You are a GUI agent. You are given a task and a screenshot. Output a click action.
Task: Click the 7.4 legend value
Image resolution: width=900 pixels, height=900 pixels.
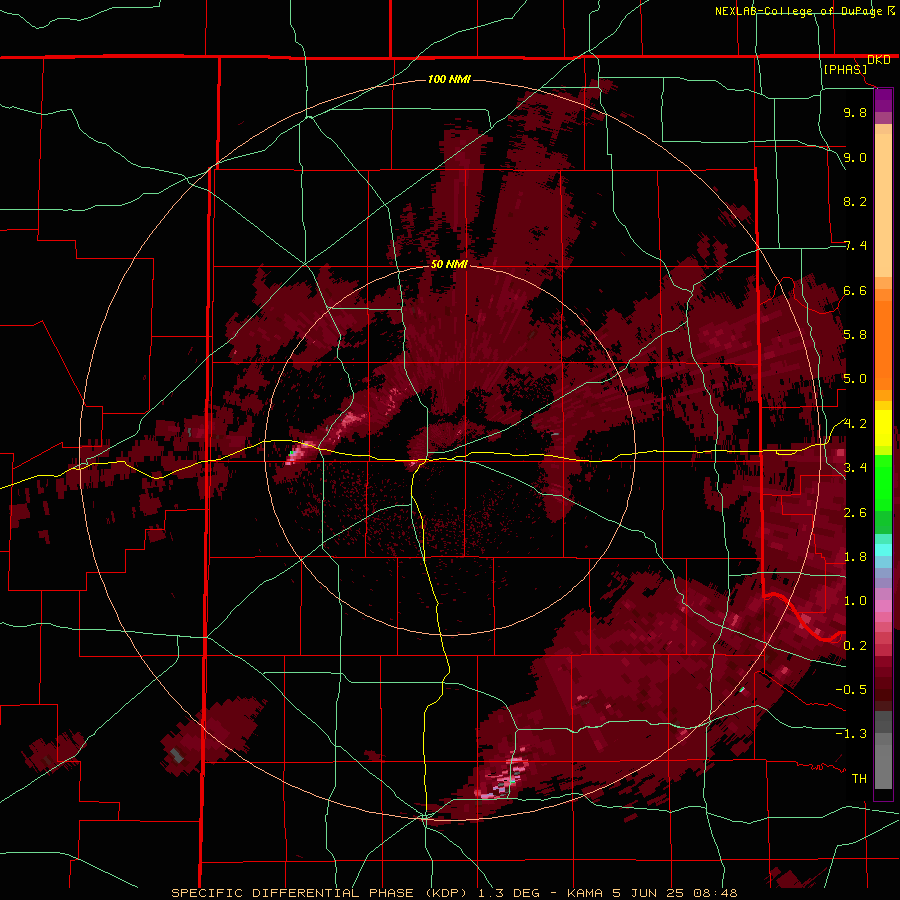(x=855, y=246)
